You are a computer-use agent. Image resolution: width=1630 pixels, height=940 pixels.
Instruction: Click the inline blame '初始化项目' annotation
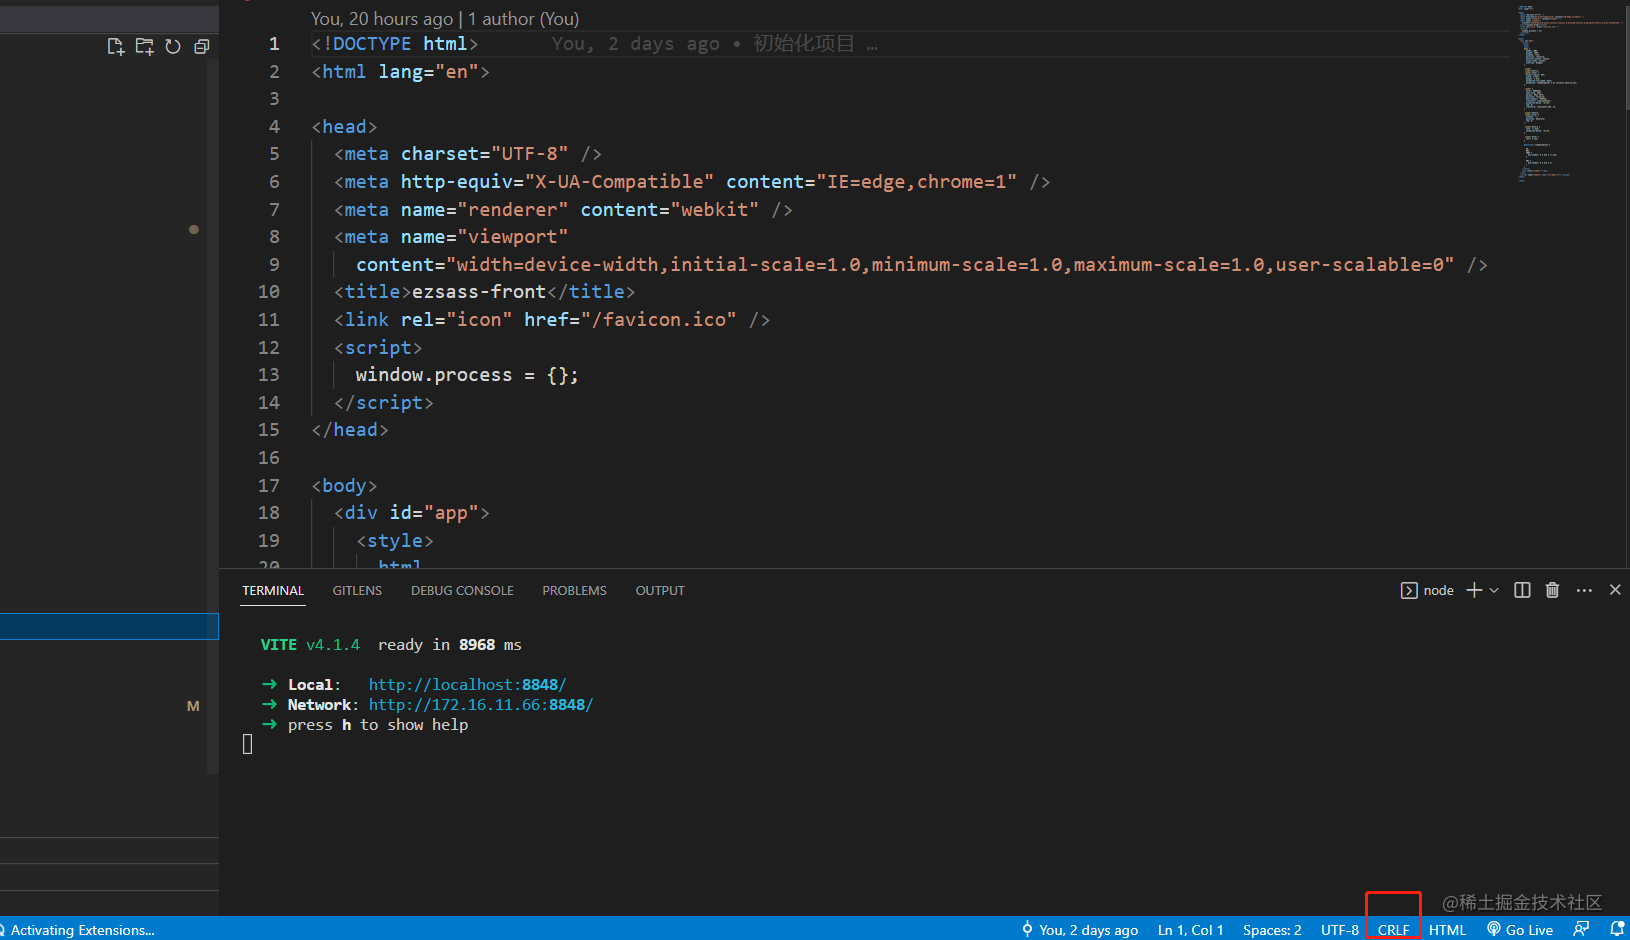point(804,43)
